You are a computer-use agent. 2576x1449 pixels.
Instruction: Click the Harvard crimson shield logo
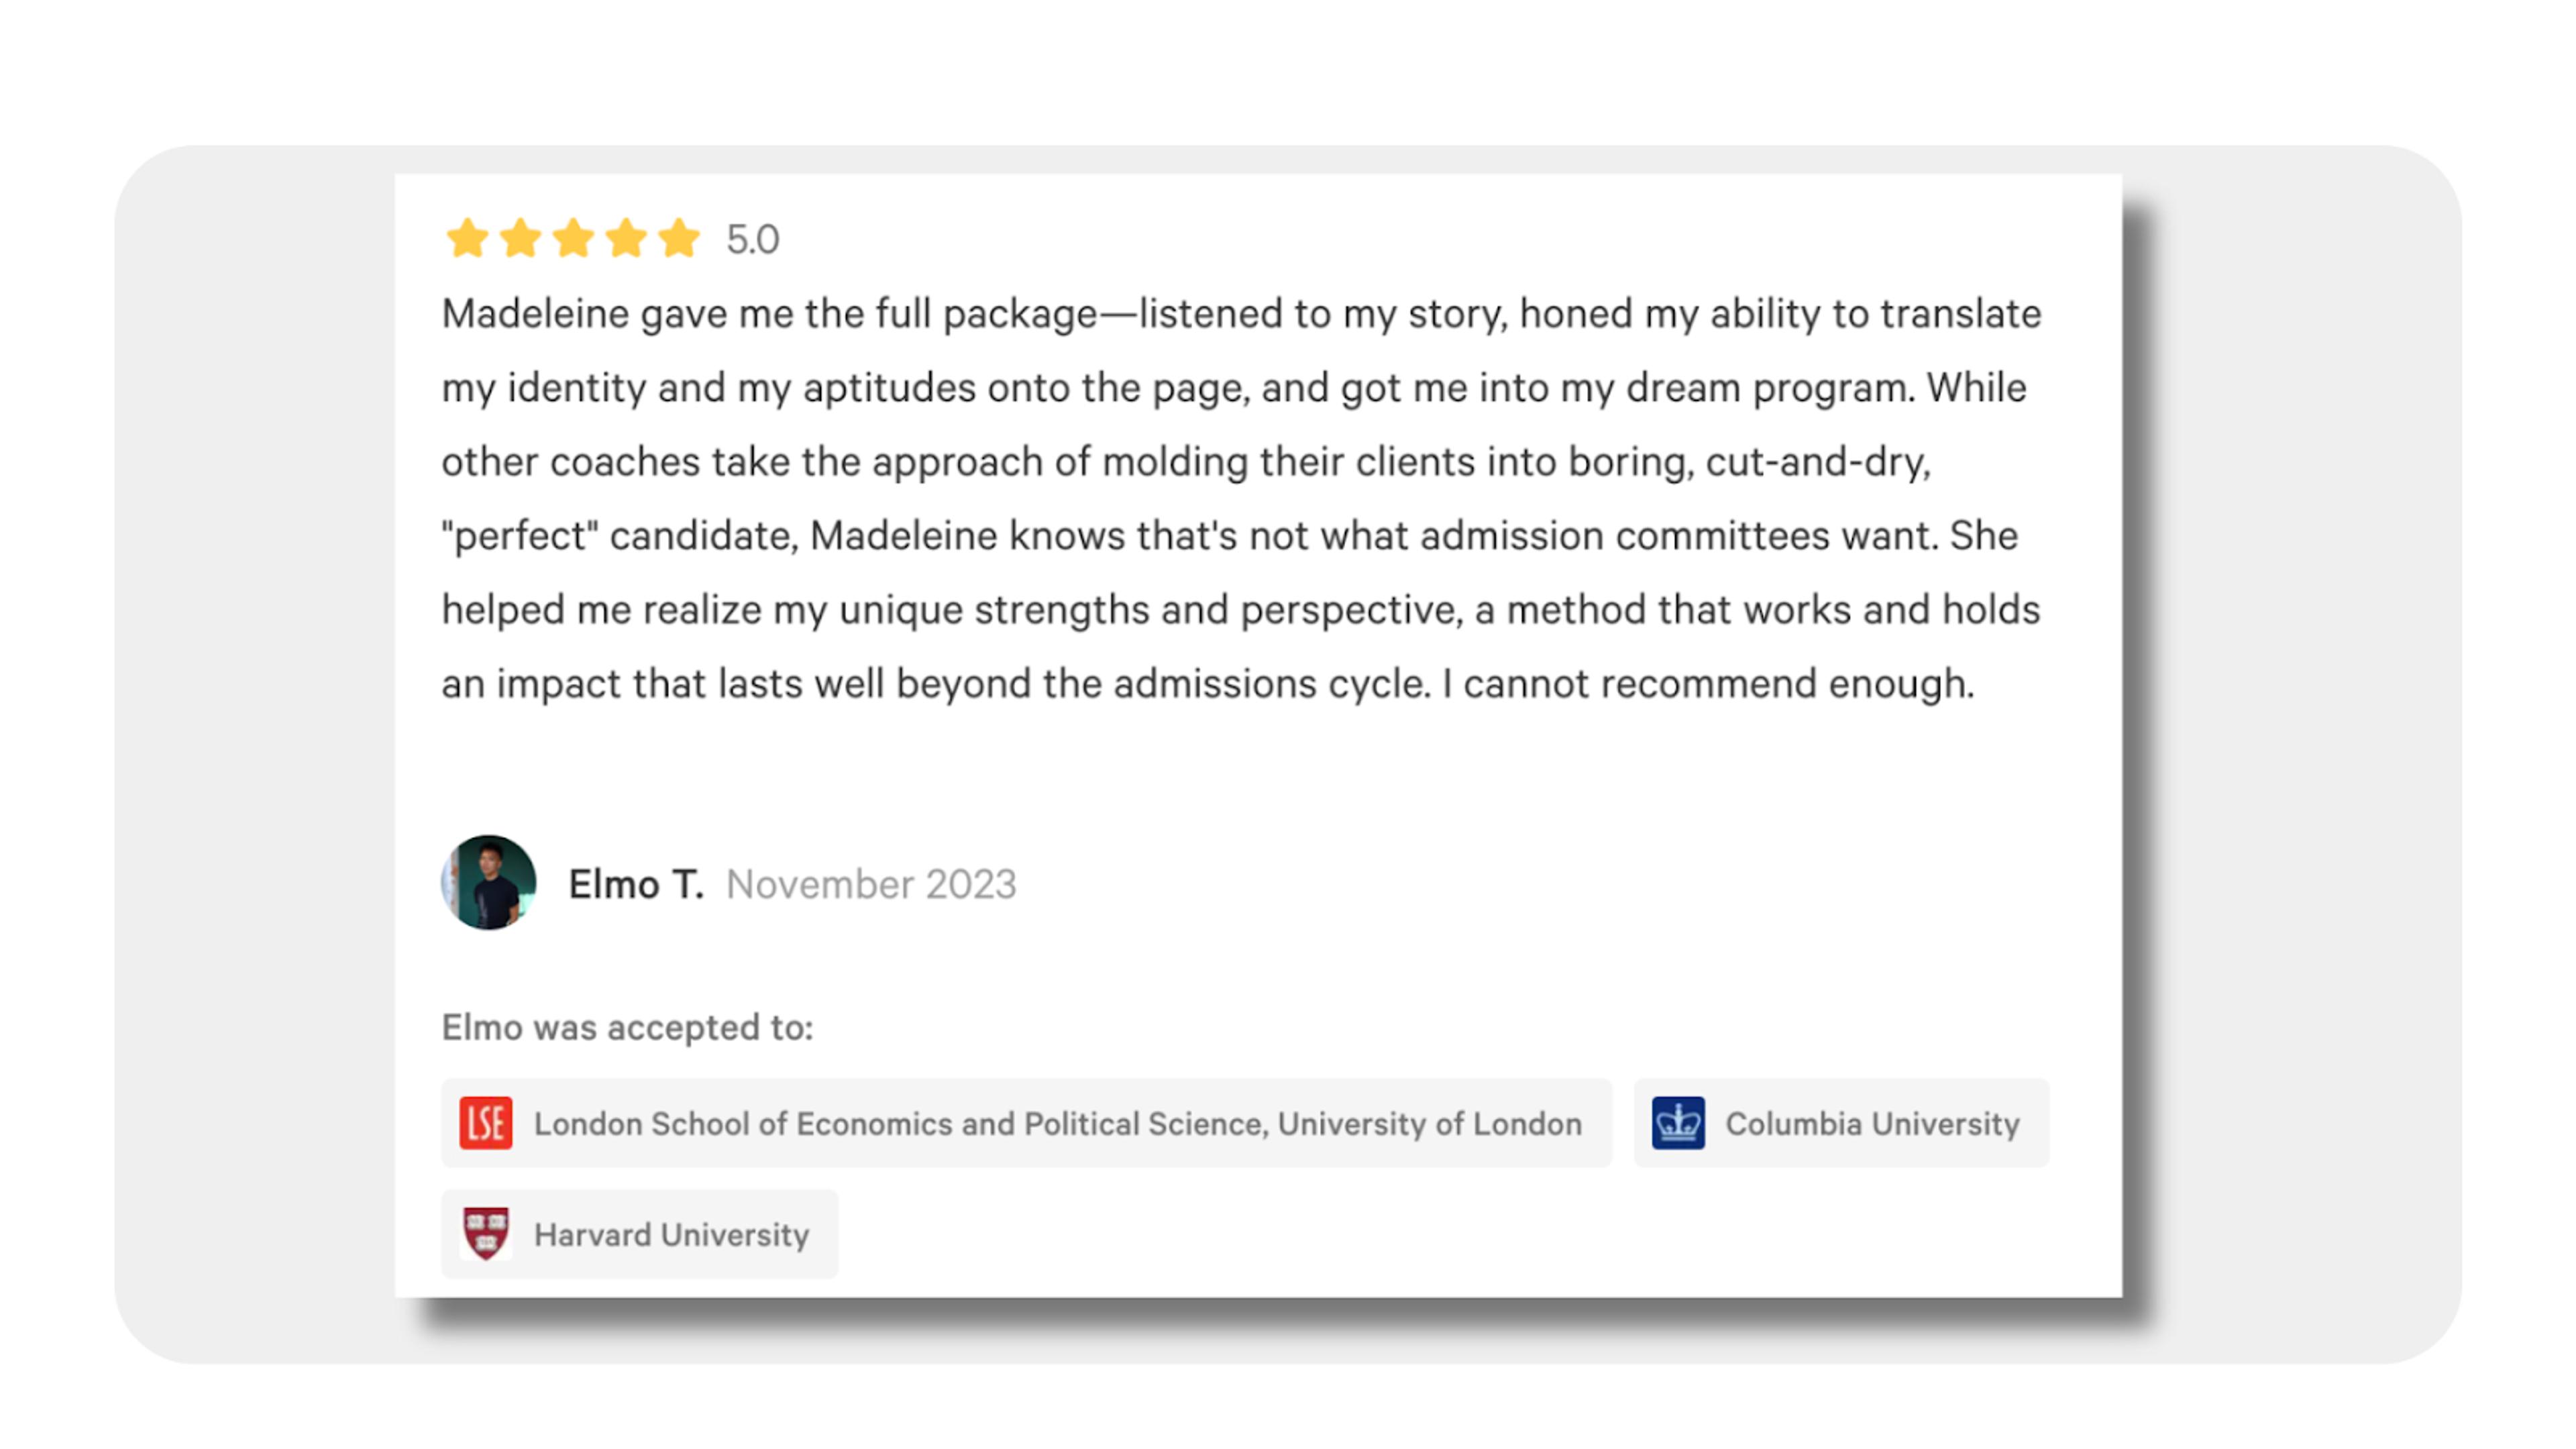[486, 1234]
